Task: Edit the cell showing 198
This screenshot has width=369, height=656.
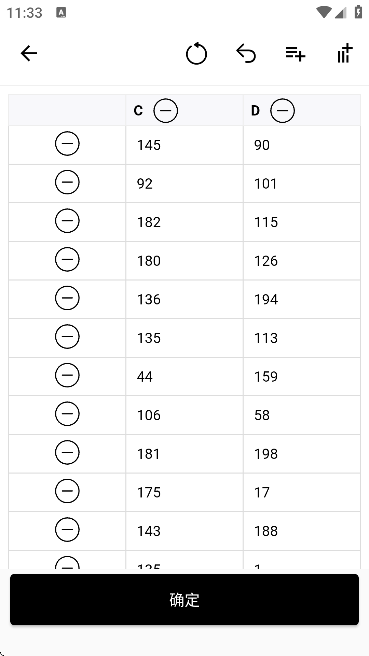Action: pos(302,454)
